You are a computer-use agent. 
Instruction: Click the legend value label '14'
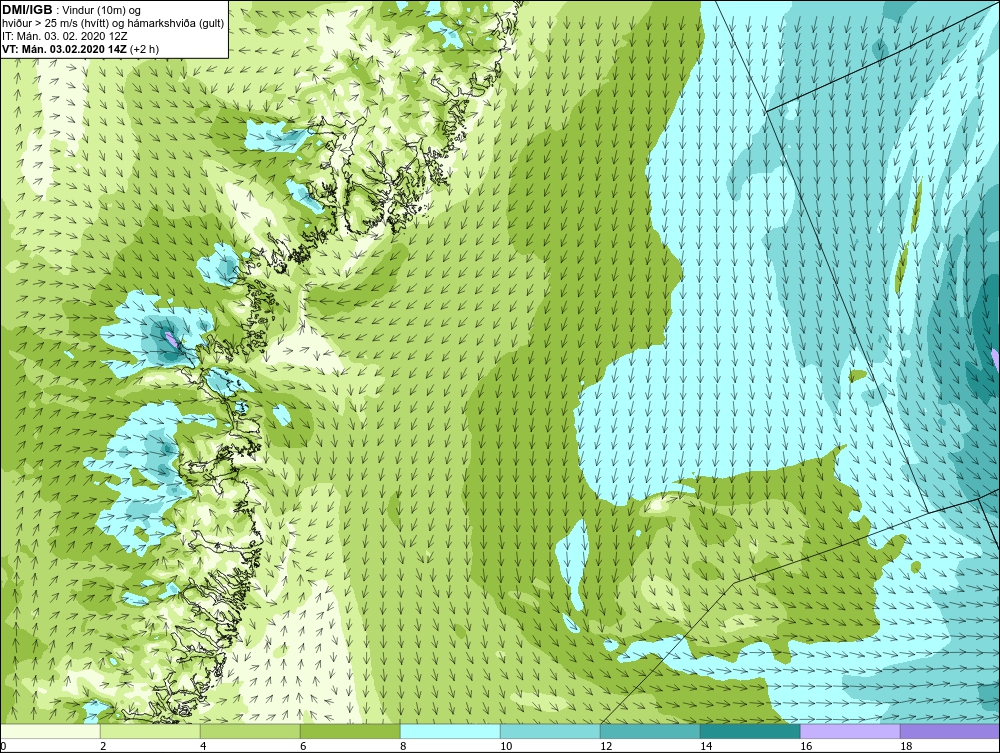tap(706, 746)
